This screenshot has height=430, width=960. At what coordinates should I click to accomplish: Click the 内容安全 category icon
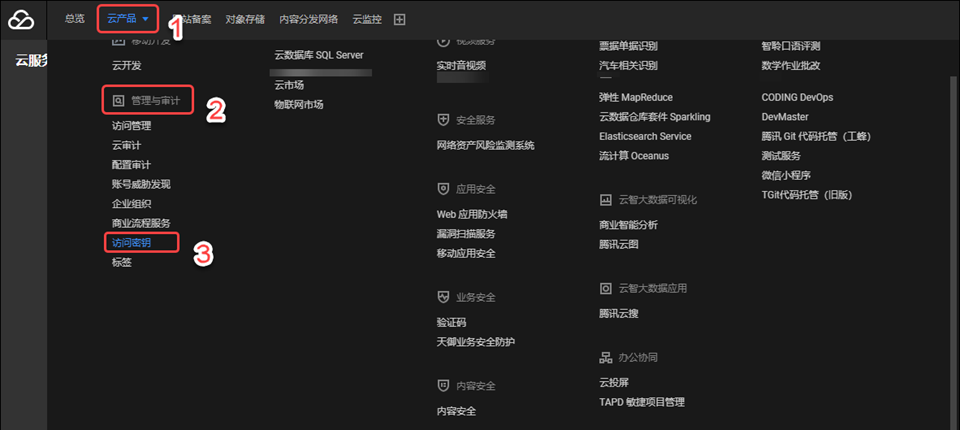pos(443,386)
